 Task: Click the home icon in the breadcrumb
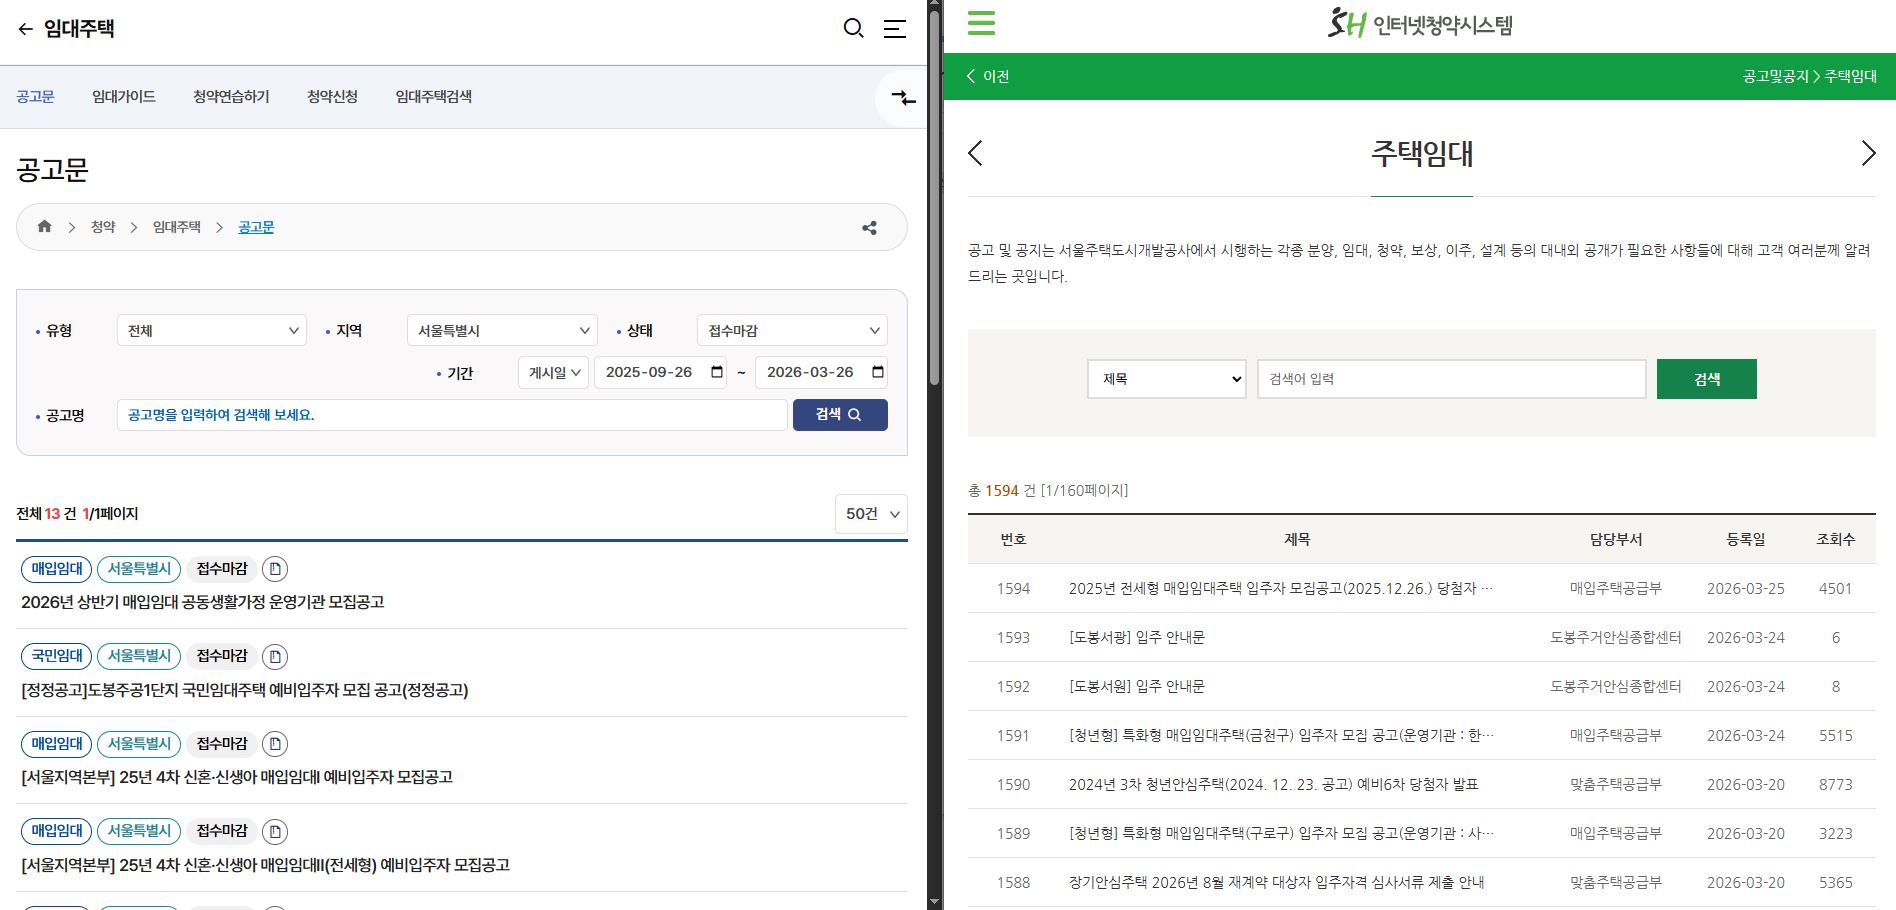pyautogui.click(x=44, y=227)
